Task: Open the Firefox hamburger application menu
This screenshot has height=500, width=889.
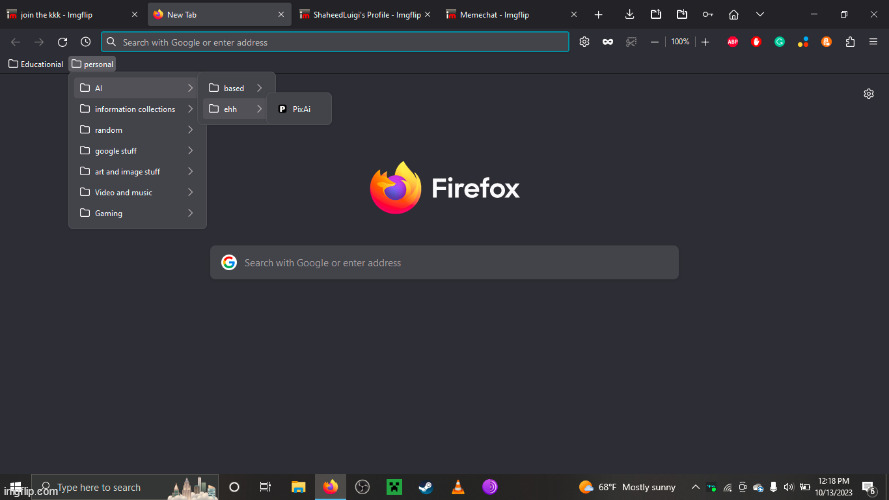Action: pyautogui.click(x=873, y=42)
